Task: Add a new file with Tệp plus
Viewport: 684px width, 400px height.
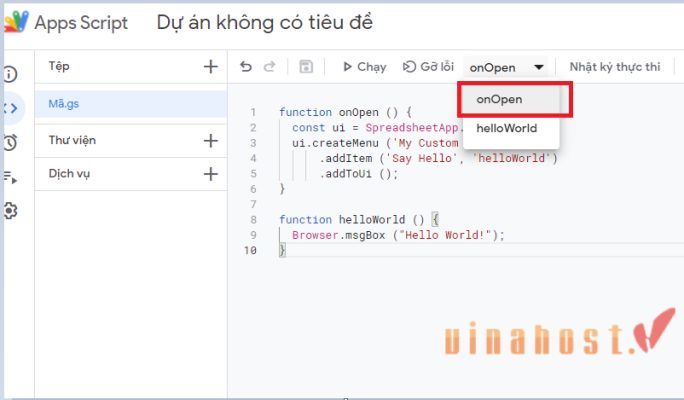Action: click(211, 67)
